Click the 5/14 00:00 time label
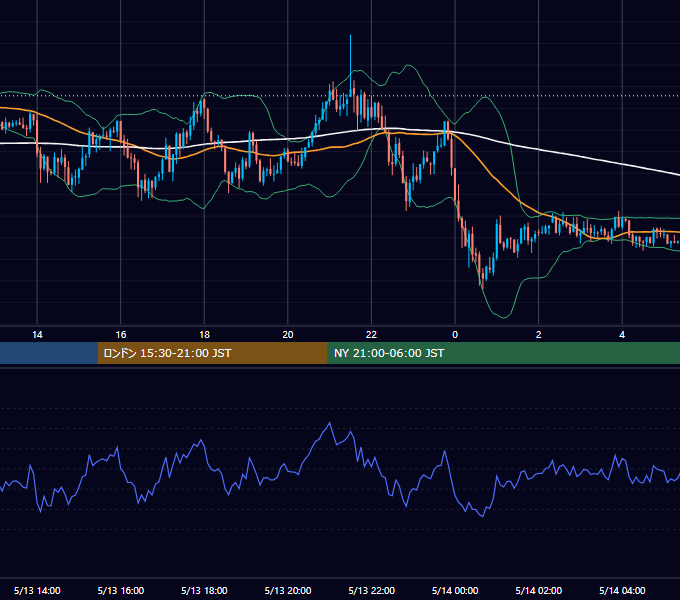The width and height of the screenshot is (680, 600). 455,590
